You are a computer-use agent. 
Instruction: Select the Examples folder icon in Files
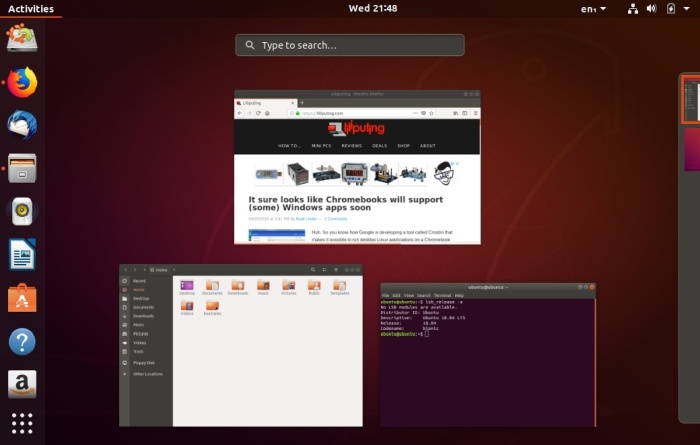click(x=212, y=308)
